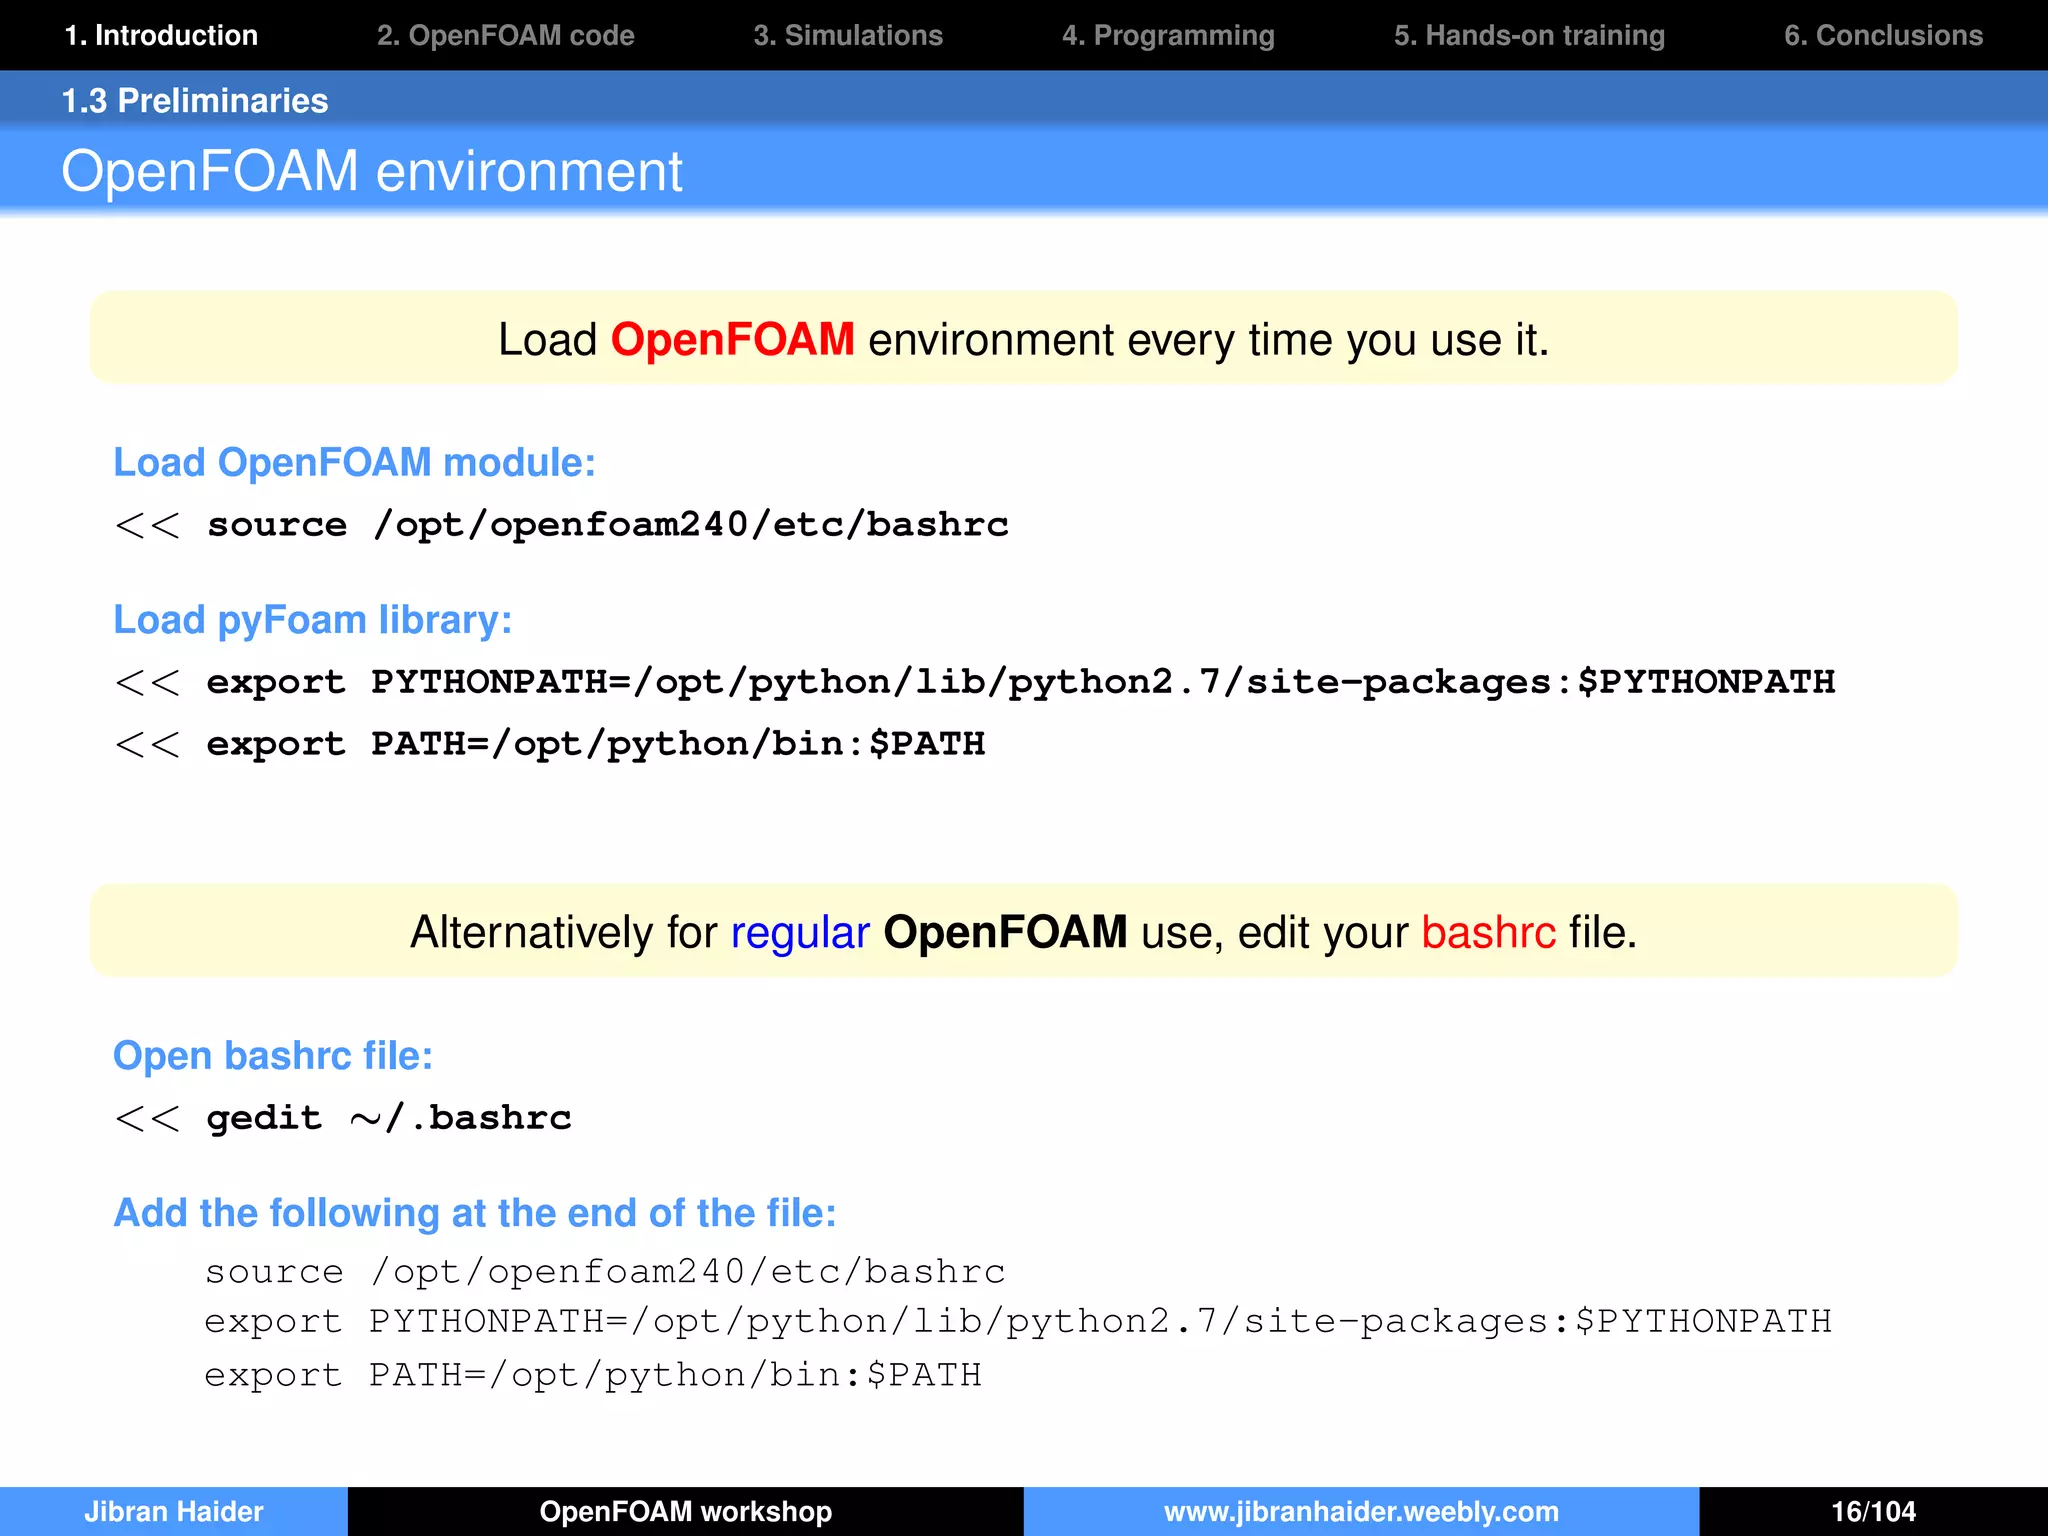Navigate to the Conclusions section
Image resolution: width=2048 pixels, height=1536 pixels.
click(1883, 35)
